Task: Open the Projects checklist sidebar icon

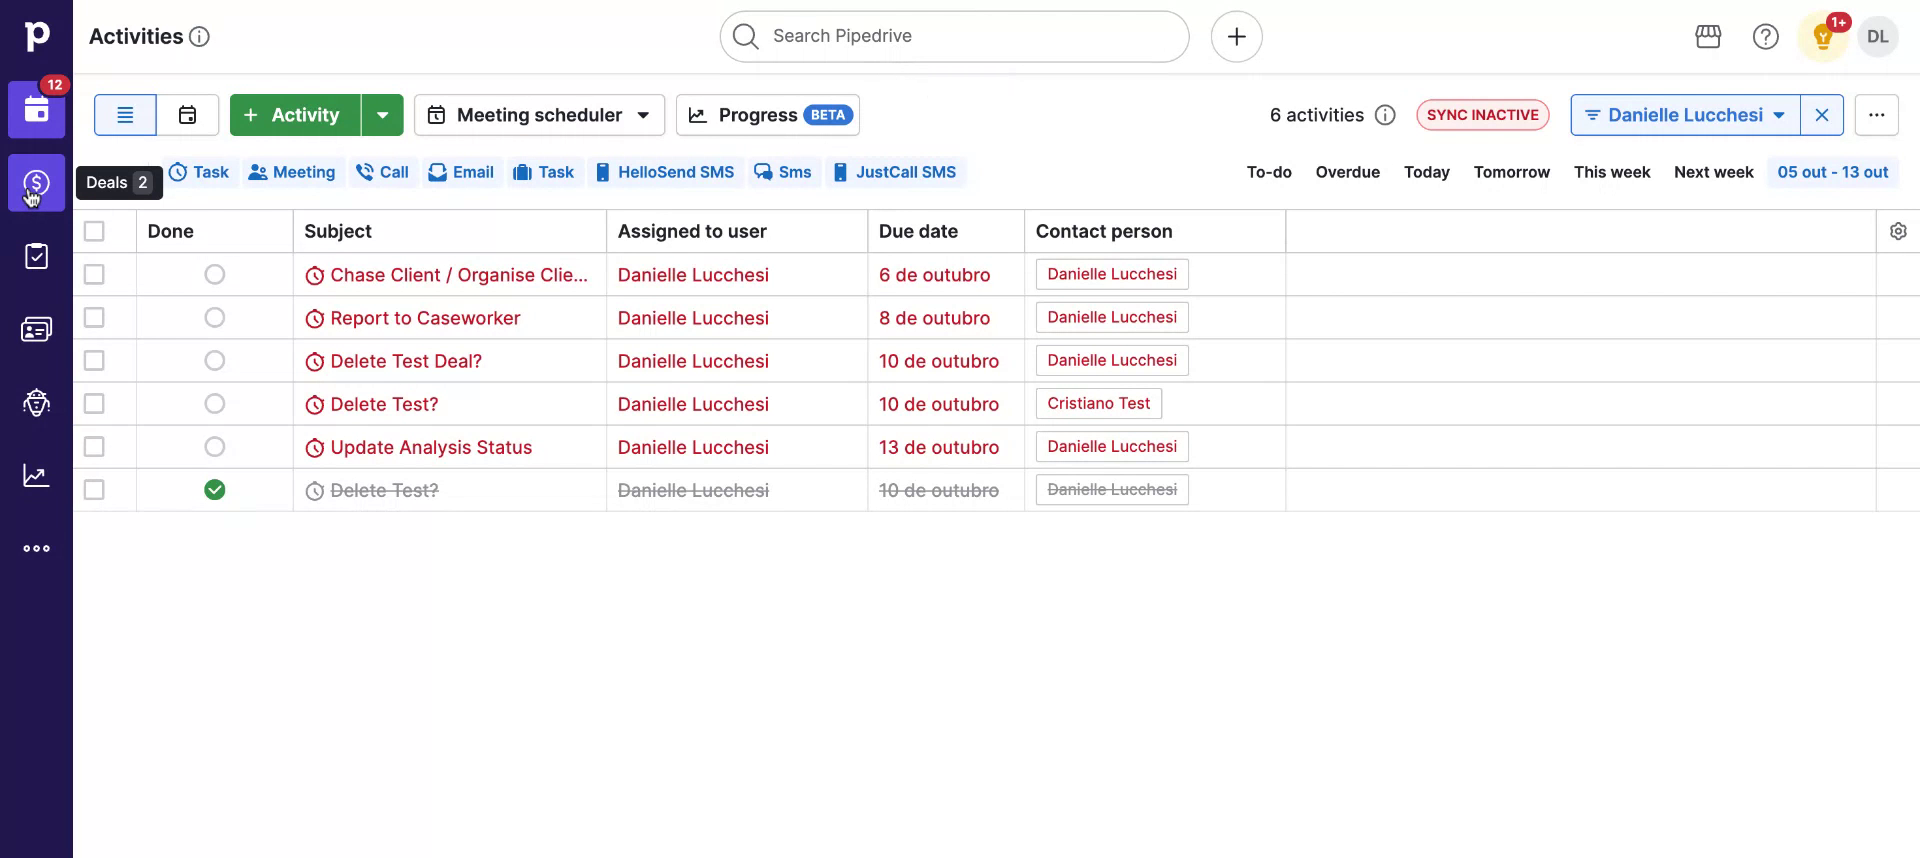Action: click(x=37, y=256)
